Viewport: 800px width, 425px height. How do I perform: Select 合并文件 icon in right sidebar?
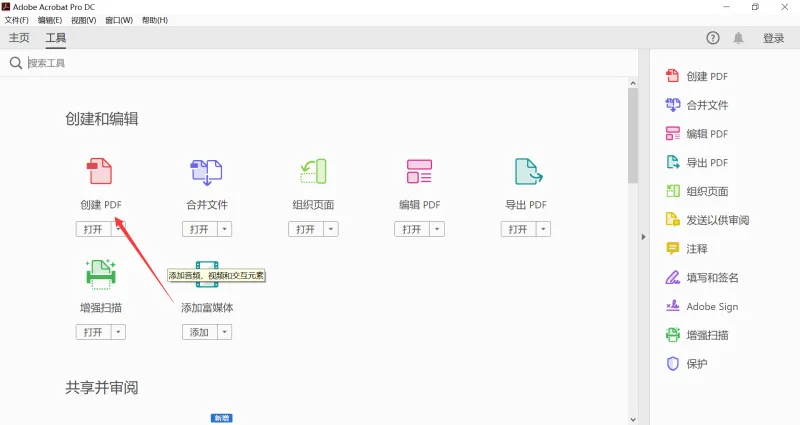(x=672, y=105)
